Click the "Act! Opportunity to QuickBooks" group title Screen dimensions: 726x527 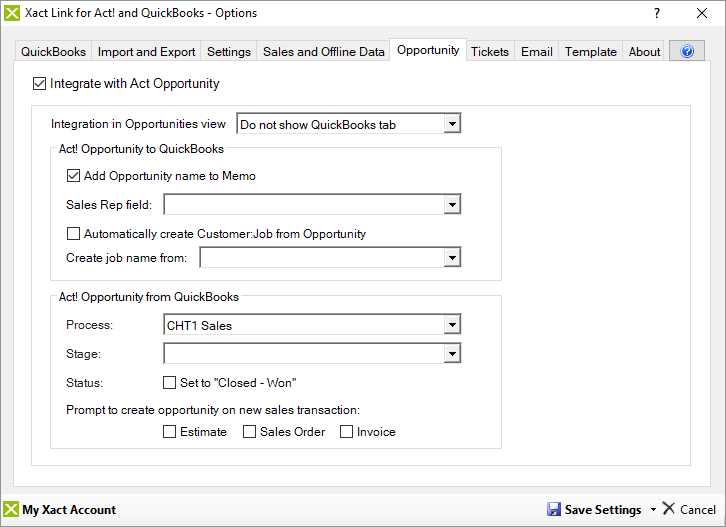(141, 149)
